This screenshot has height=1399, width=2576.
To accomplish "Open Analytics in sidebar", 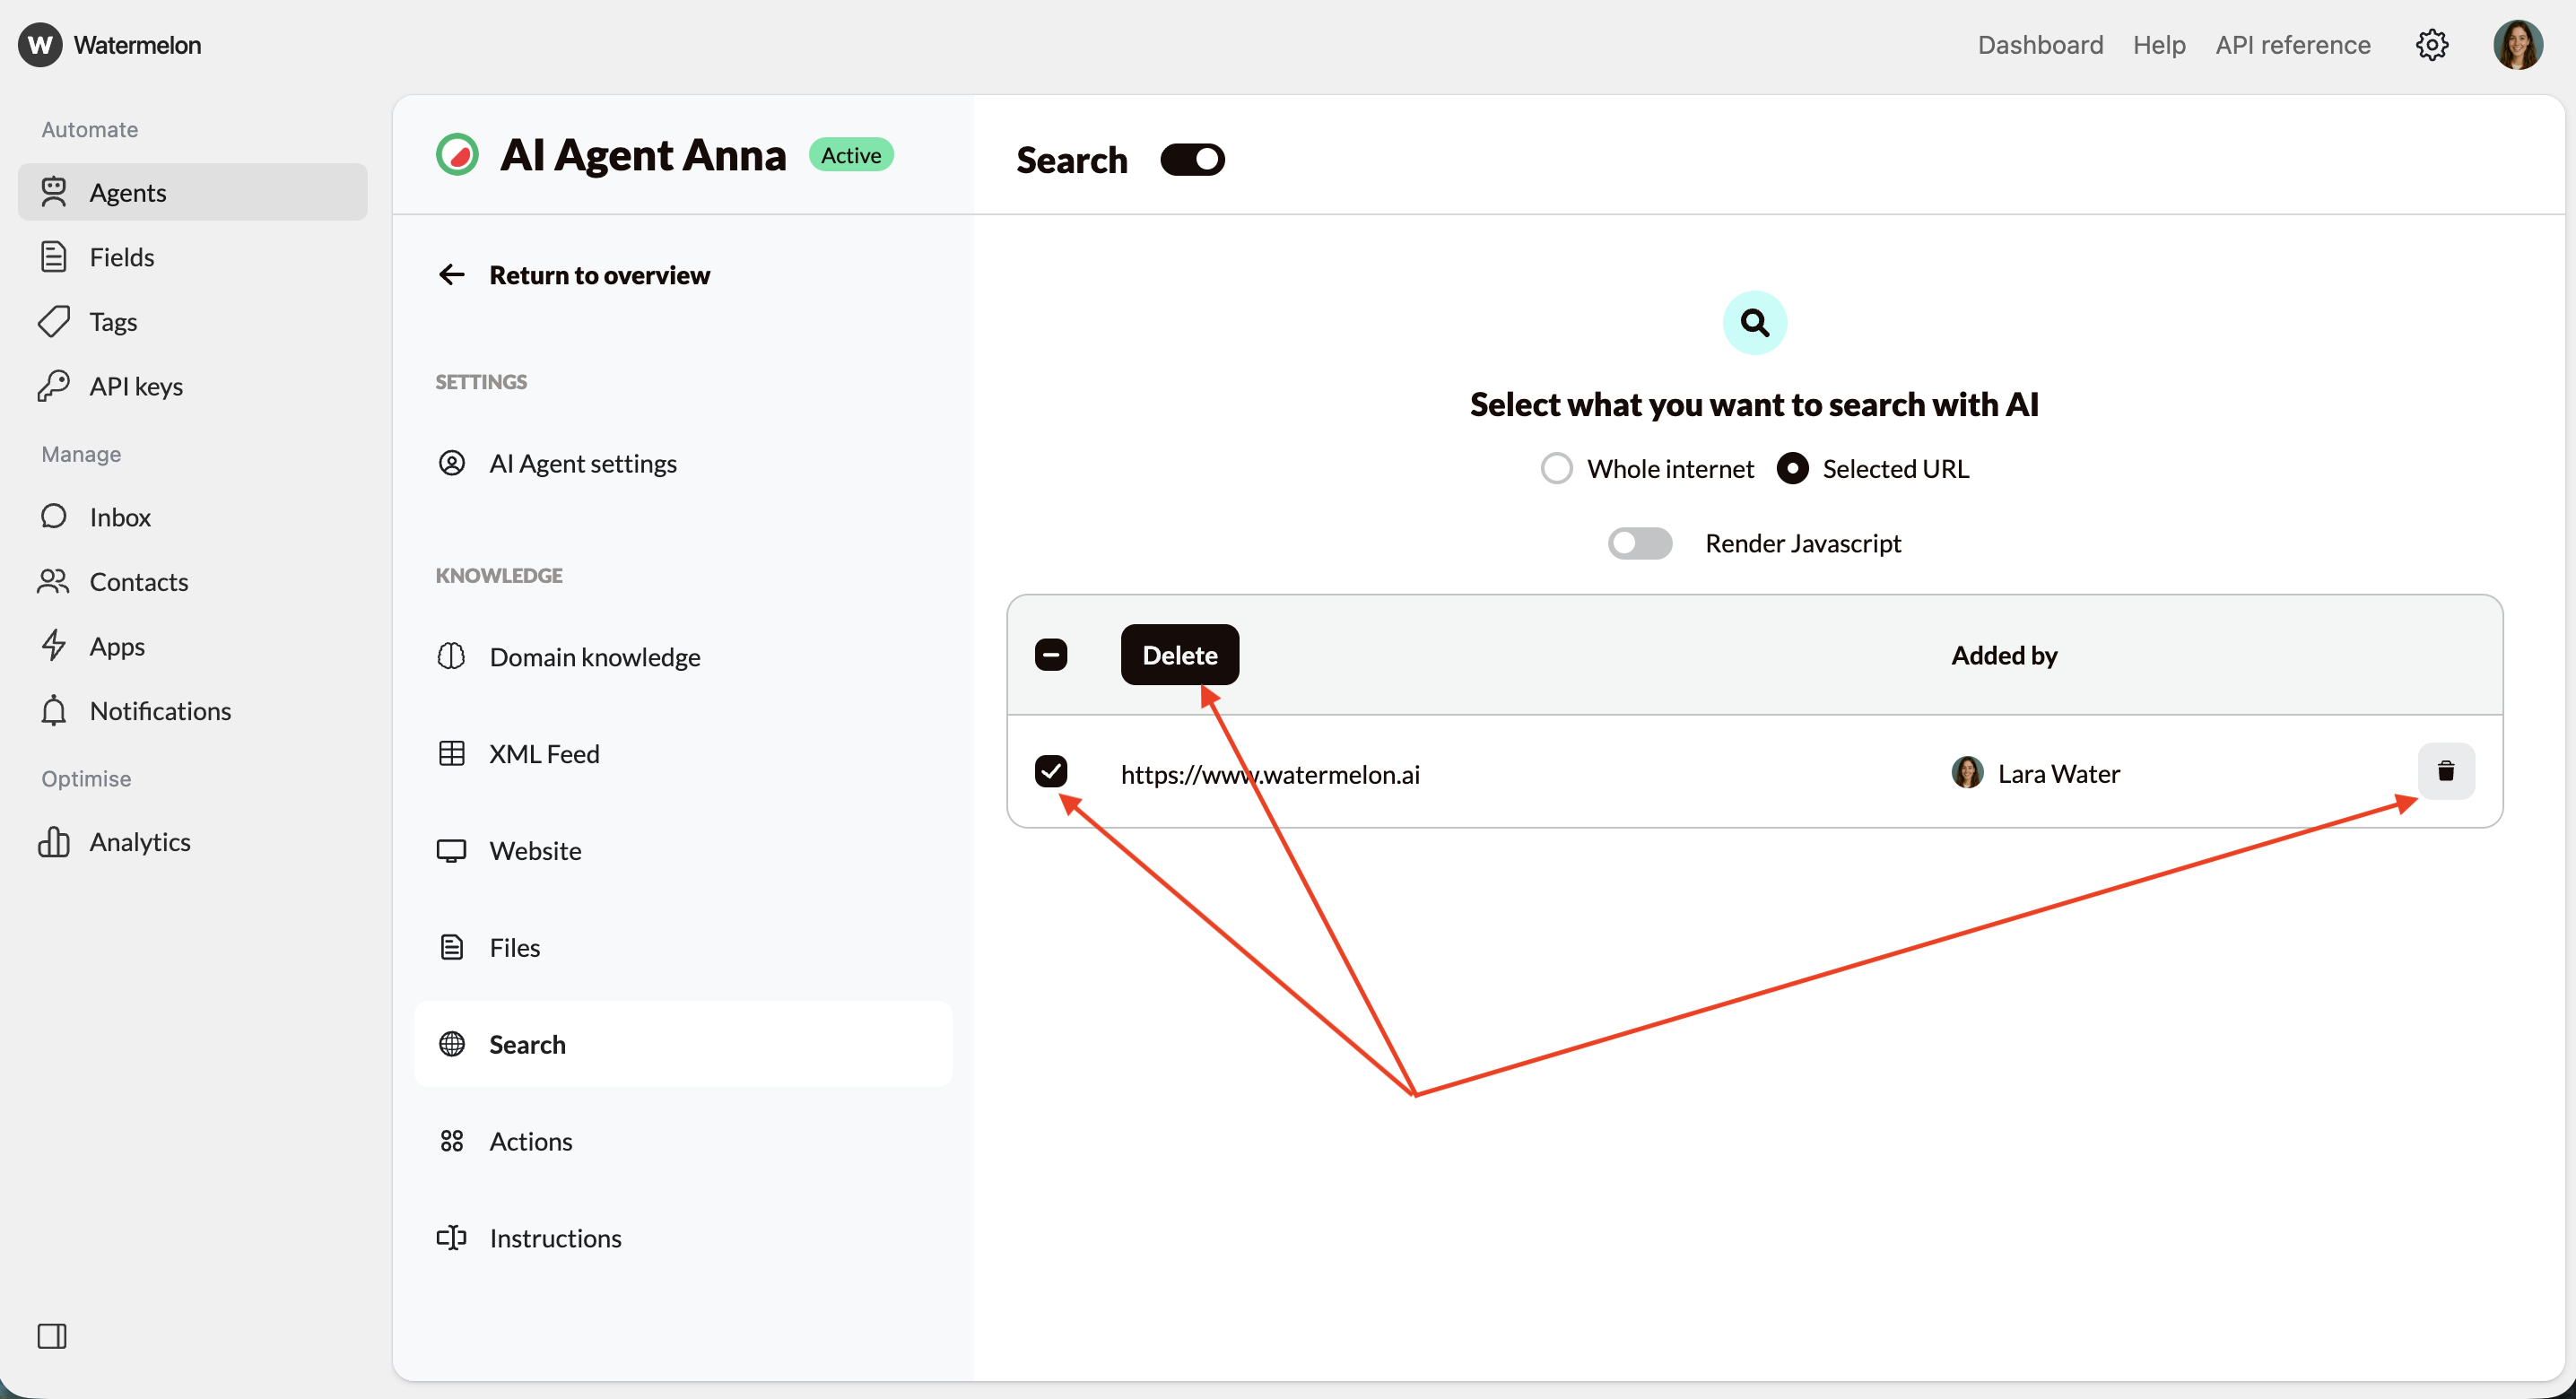I will tap(140, 842).
